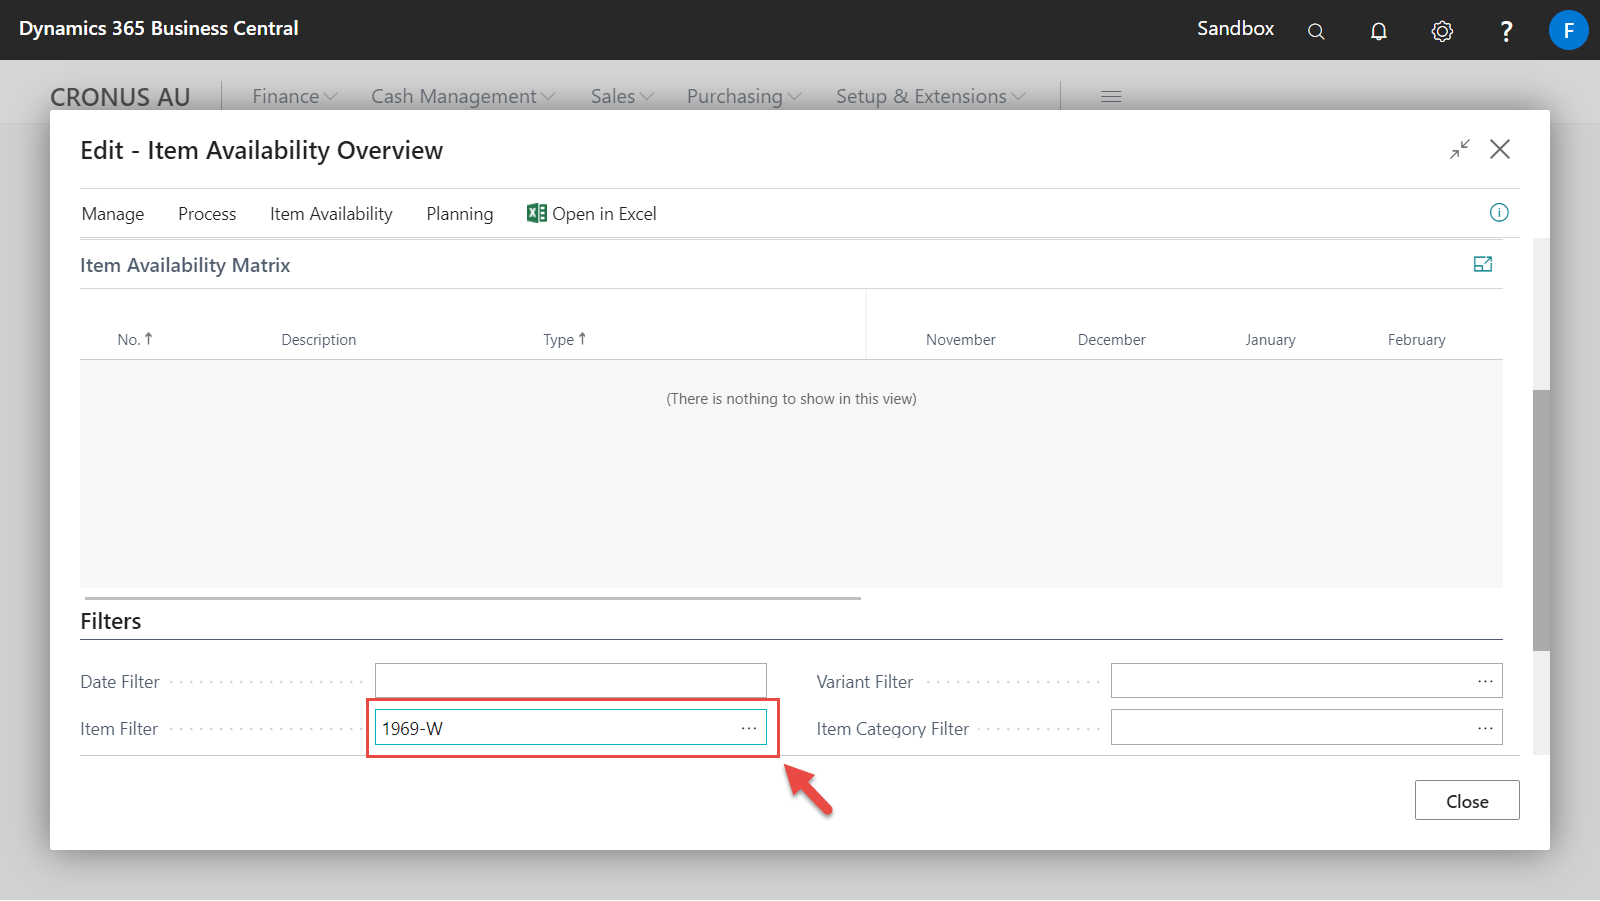Click into the Date Filter field
The height and width of the screenshot is (901, 1600).
571,681
